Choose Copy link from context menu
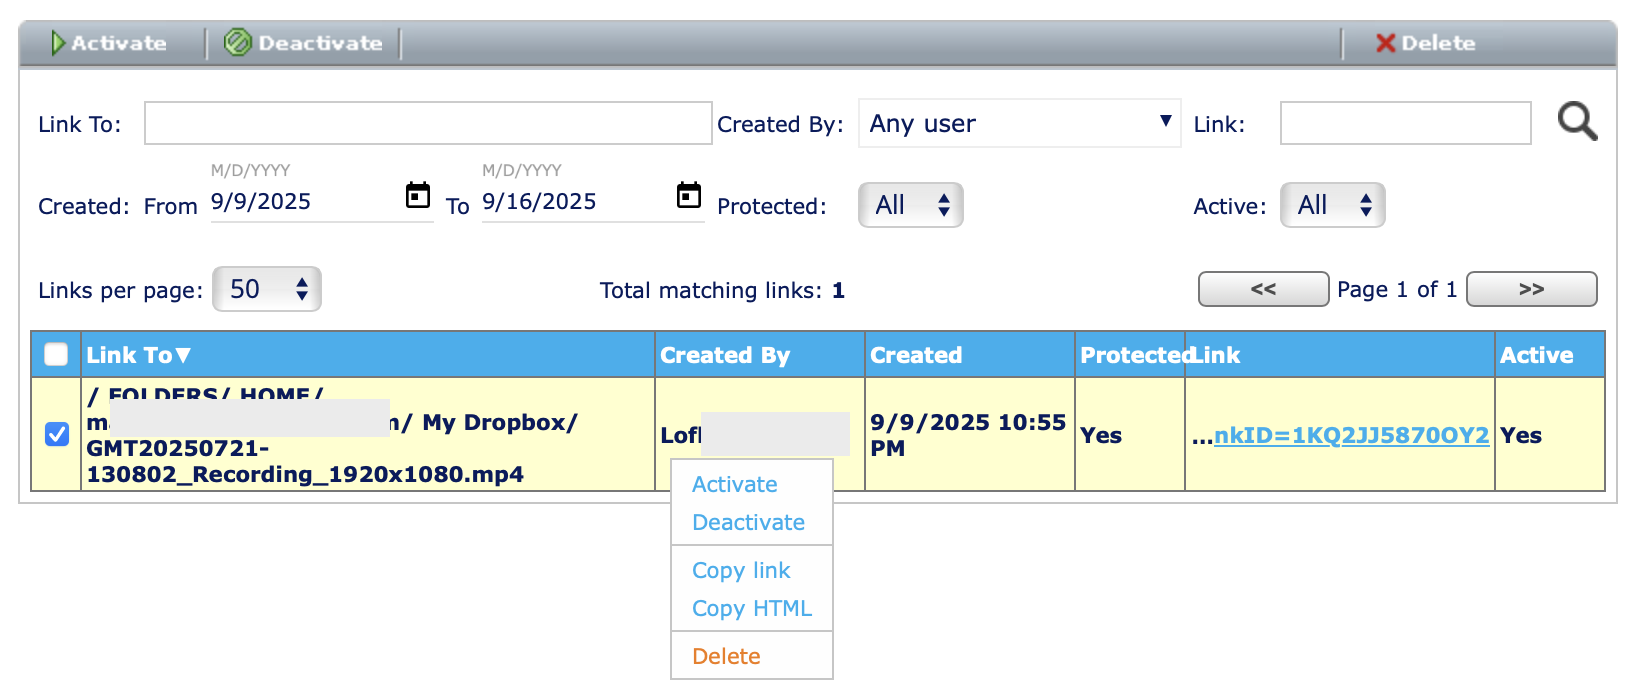The height and width of the screenshot is (688, 1626). tap(741, 570)
